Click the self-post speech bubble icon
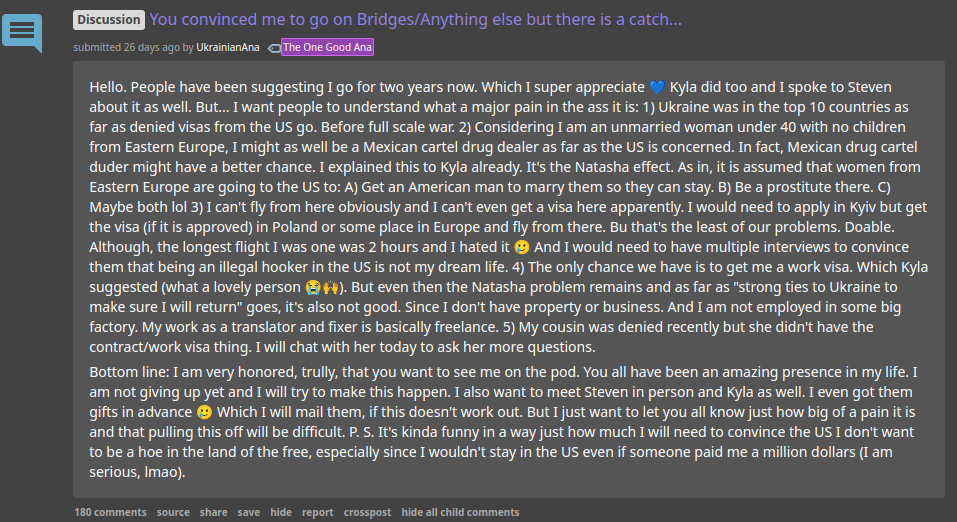957x522 pixels. pyautogui.click(x=22, y=32)
